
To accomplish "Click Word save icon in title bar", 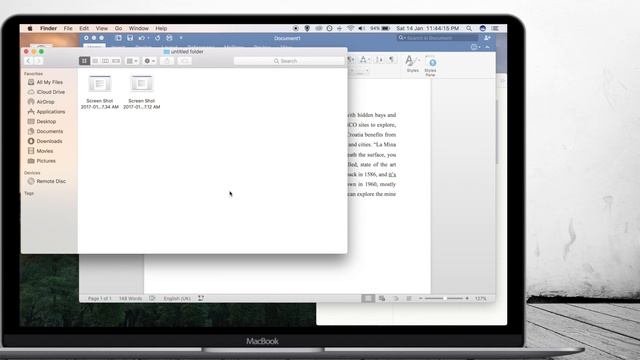I will coord(130,38).
